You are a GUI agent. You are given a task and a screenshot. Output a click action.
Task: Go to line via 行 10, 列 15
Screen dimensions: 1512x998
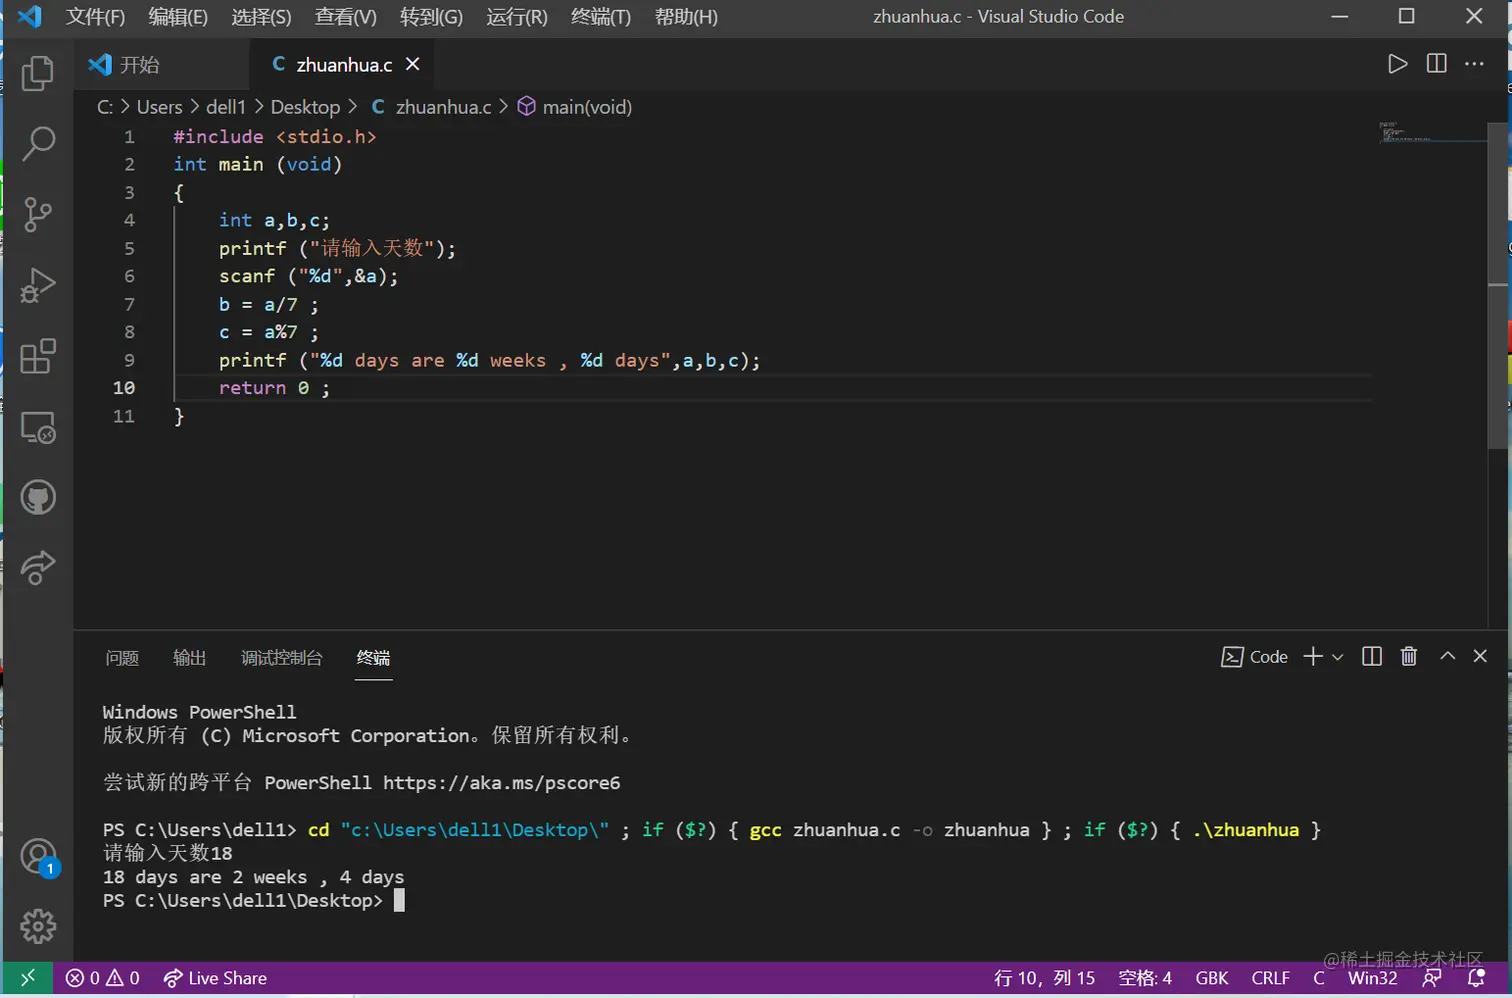[x=1044, y=978]
